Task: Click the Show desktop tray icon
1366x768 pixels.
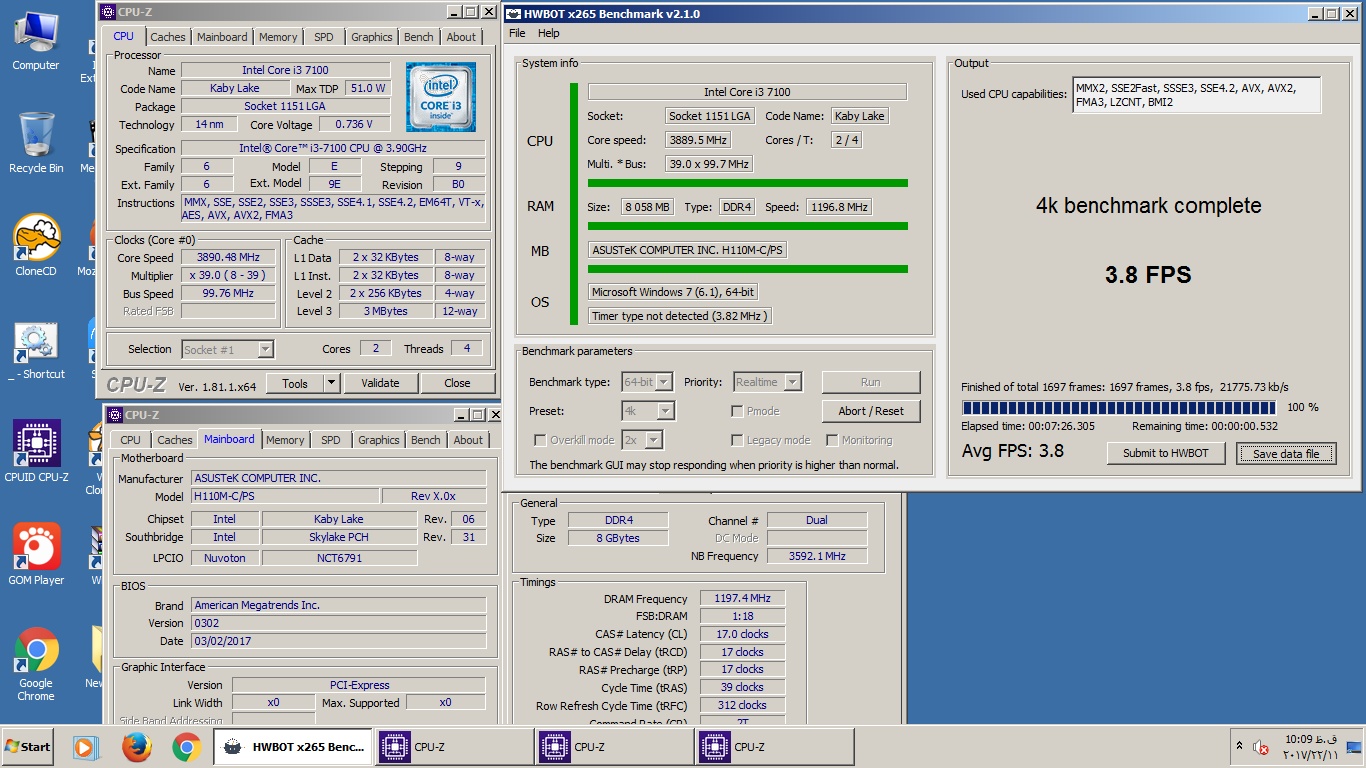Action: [x=1354, y=747]
